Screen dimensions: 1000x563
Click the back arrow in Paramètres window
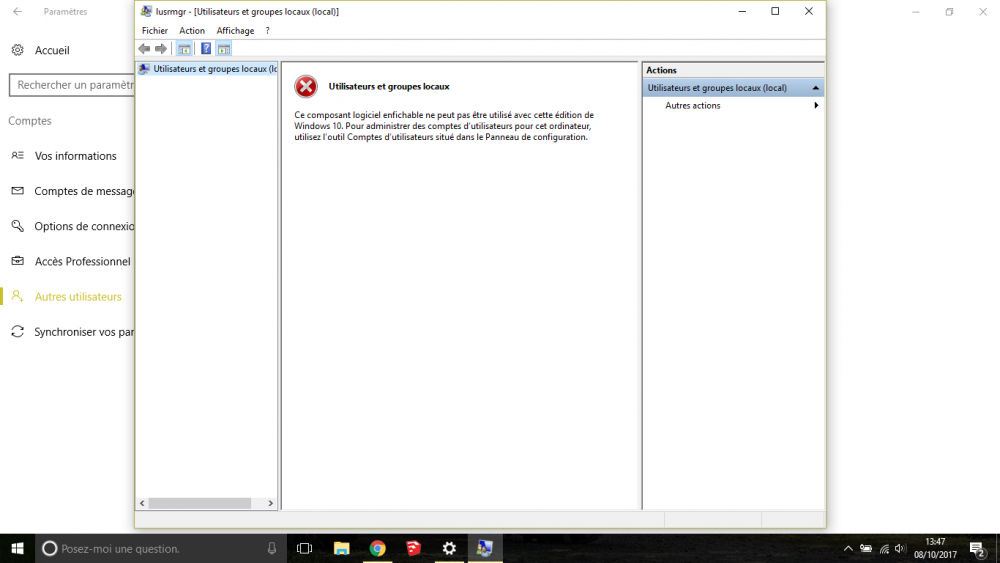coord(17,11)
